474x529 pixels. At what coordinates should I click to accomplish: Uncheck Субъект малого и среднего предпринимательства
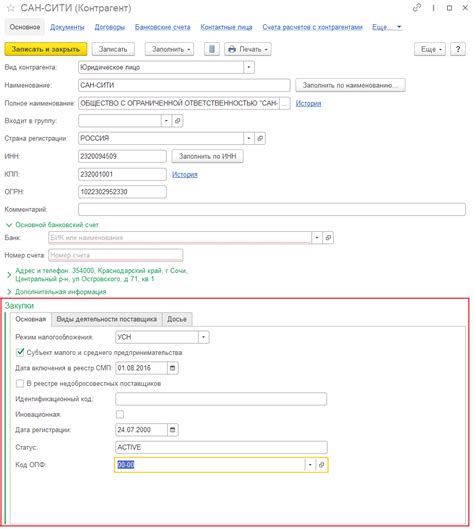pos(20,352)
